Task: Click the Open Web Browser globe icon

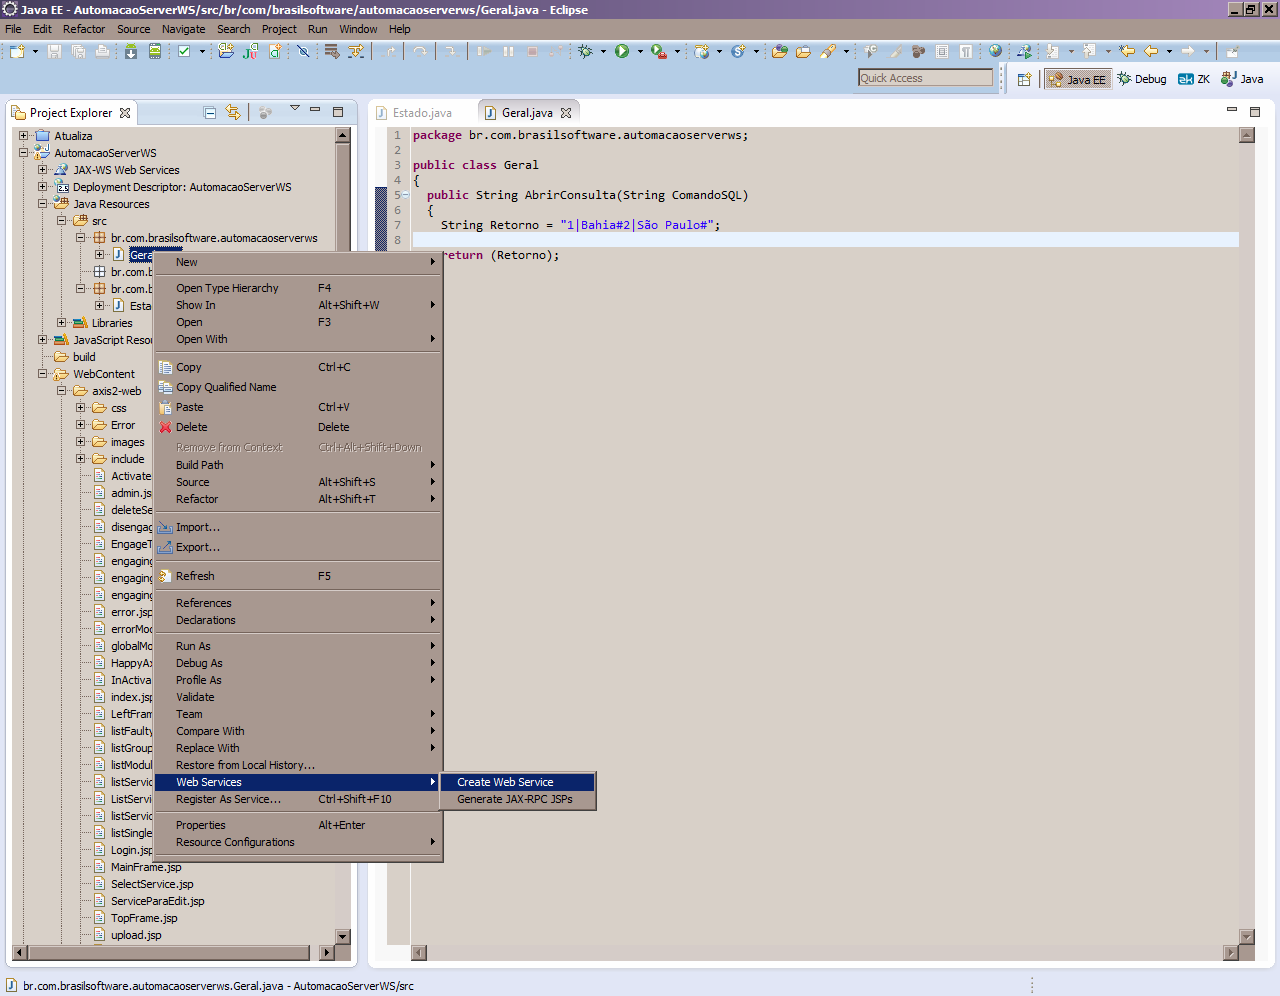Action: tap(995, 51)
